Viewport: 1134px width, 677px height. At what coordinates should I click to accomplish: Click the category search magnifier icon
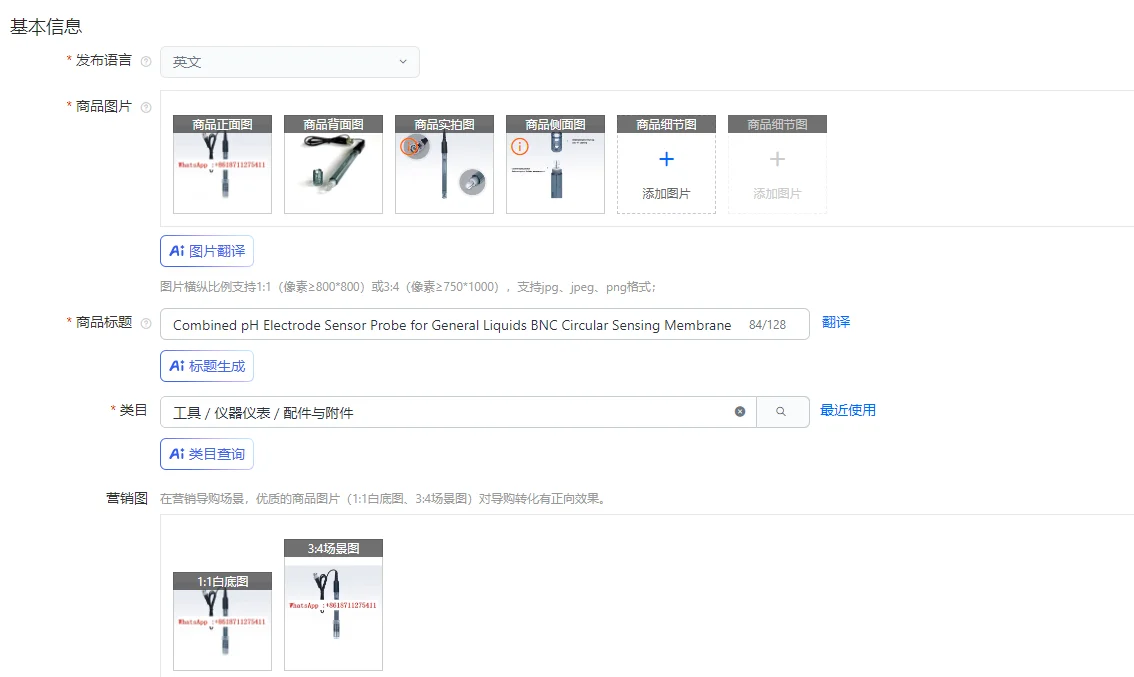point(782,412)
